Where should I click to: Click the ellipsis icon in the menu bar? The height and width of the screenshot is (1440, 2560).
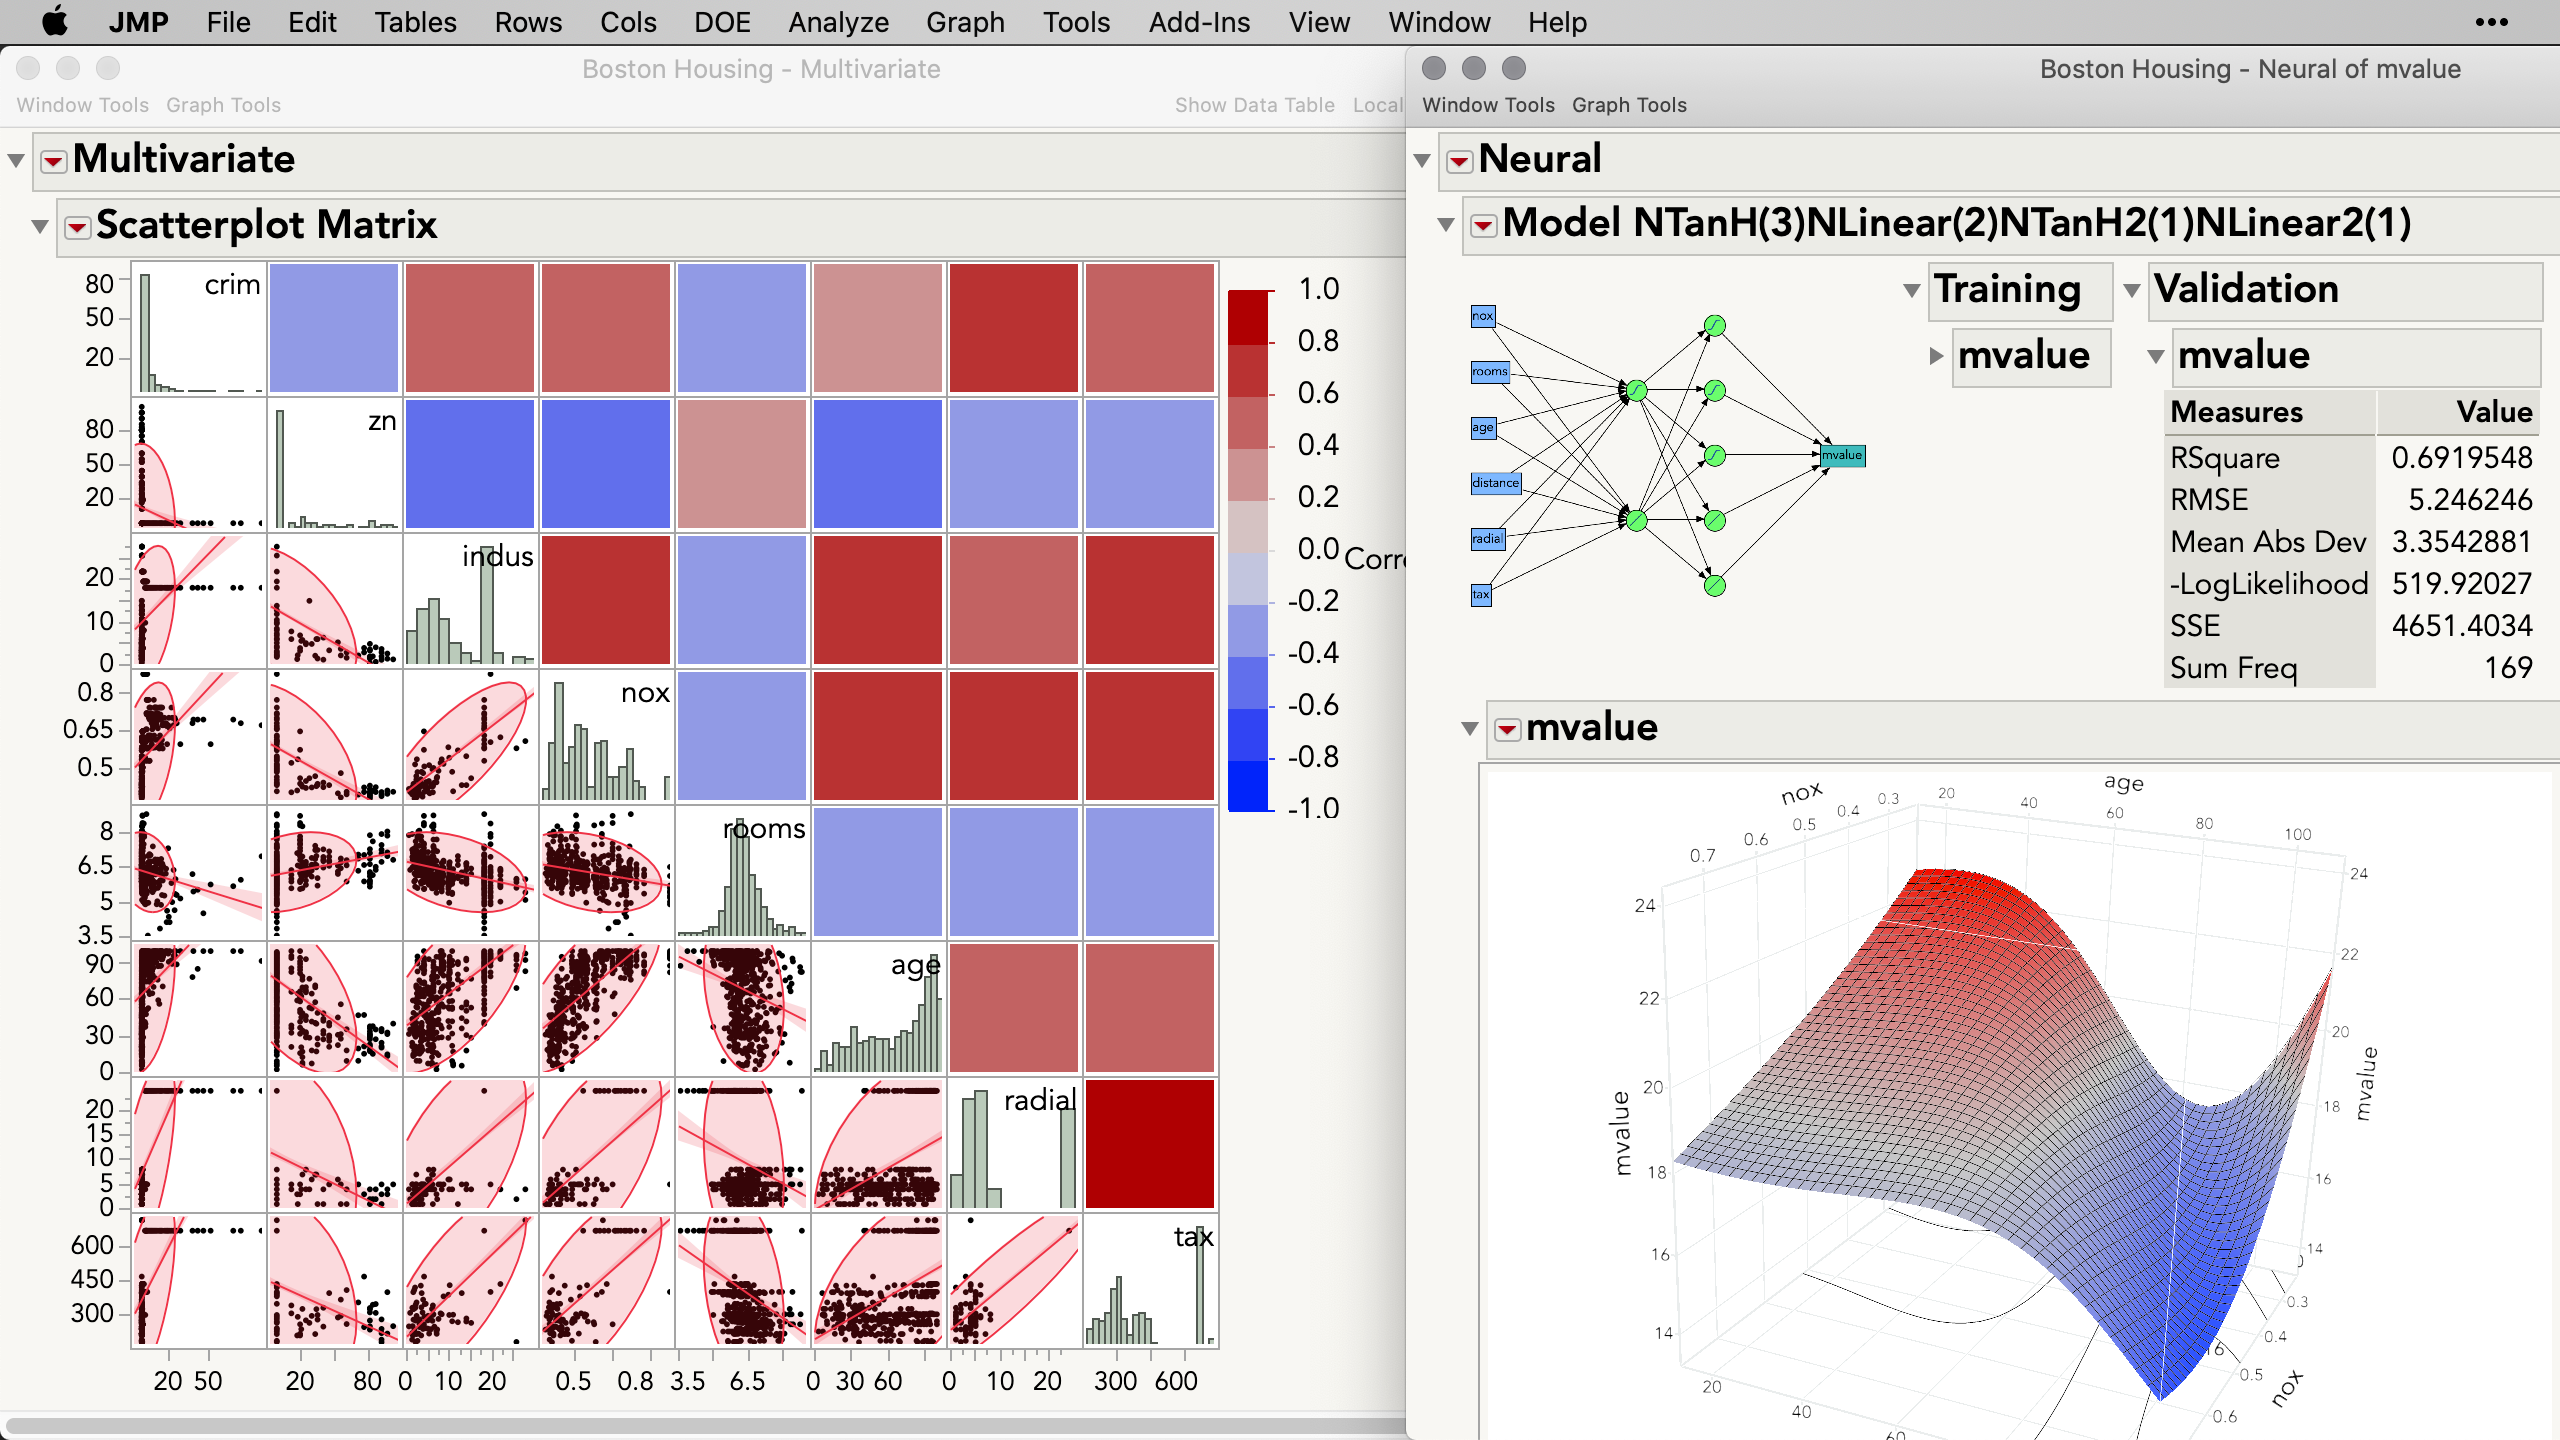(x=2491, y=21)
